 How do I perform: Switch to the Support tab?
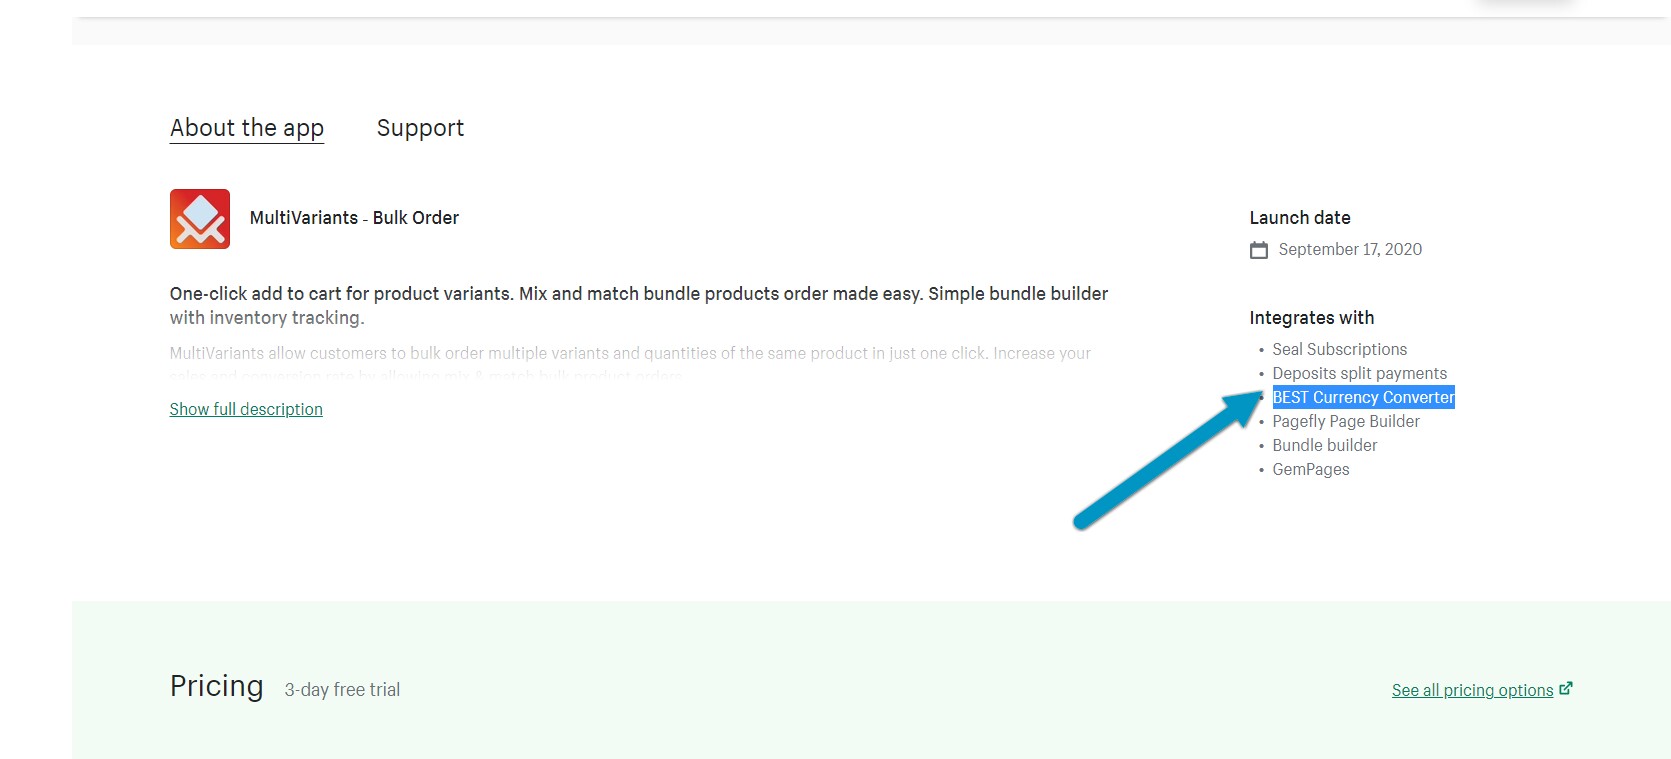click(420, 128)
